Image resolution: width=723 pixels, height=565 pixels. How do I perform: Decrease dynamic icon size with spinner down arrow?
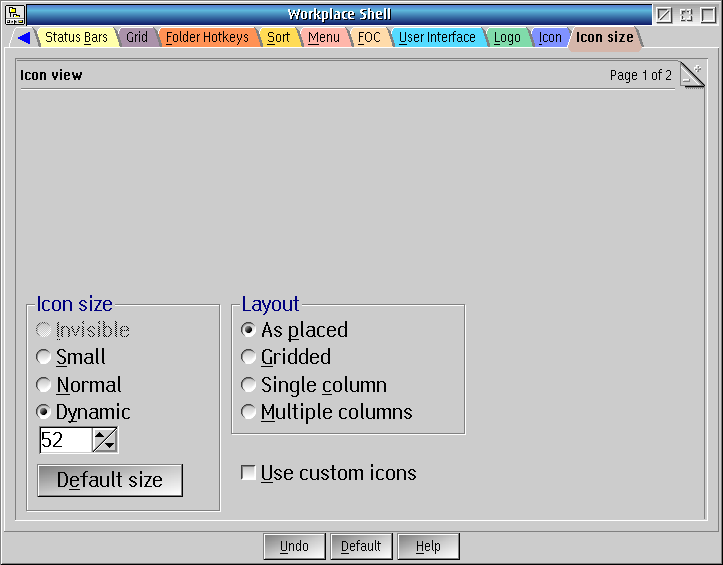[110, 446]
